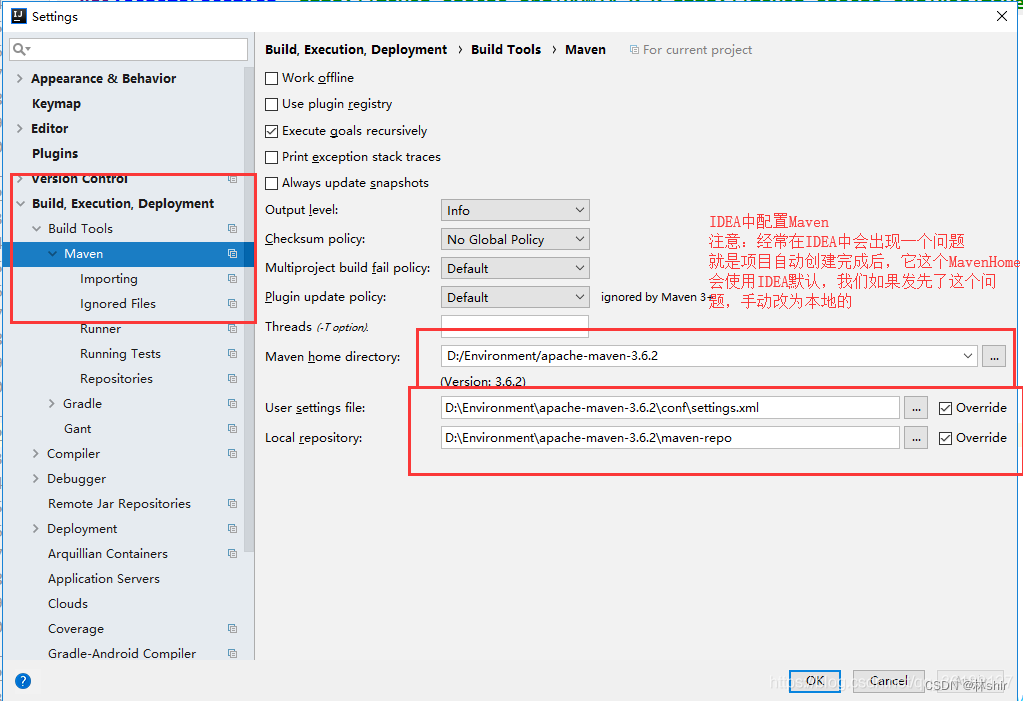Screen dimensions: 1023x701
Task: Enable Print exception stack traces
Action: coord(271,157)
